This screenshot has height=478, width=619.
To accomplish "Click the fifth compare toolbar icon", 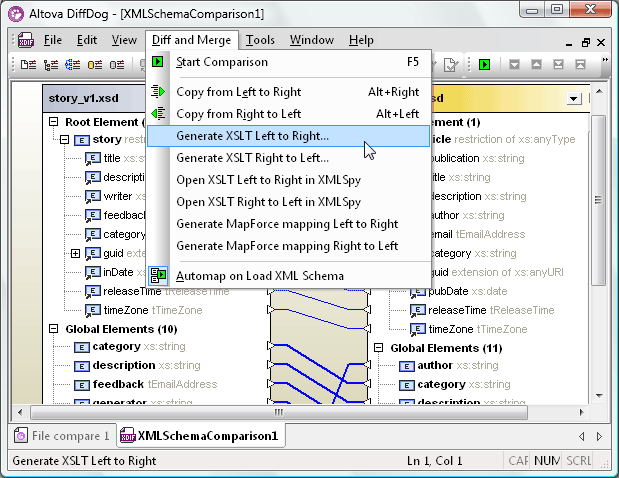I will (117, 64).
